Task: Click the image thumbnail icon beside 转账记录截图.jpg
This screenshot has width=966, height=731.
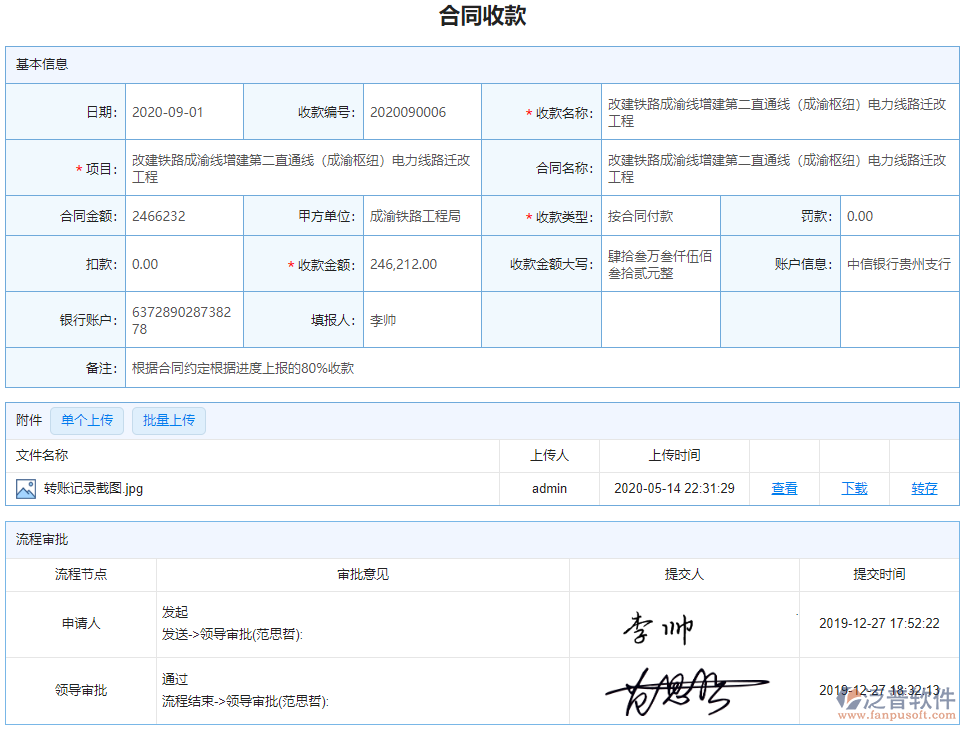Action: click(27, 488)
